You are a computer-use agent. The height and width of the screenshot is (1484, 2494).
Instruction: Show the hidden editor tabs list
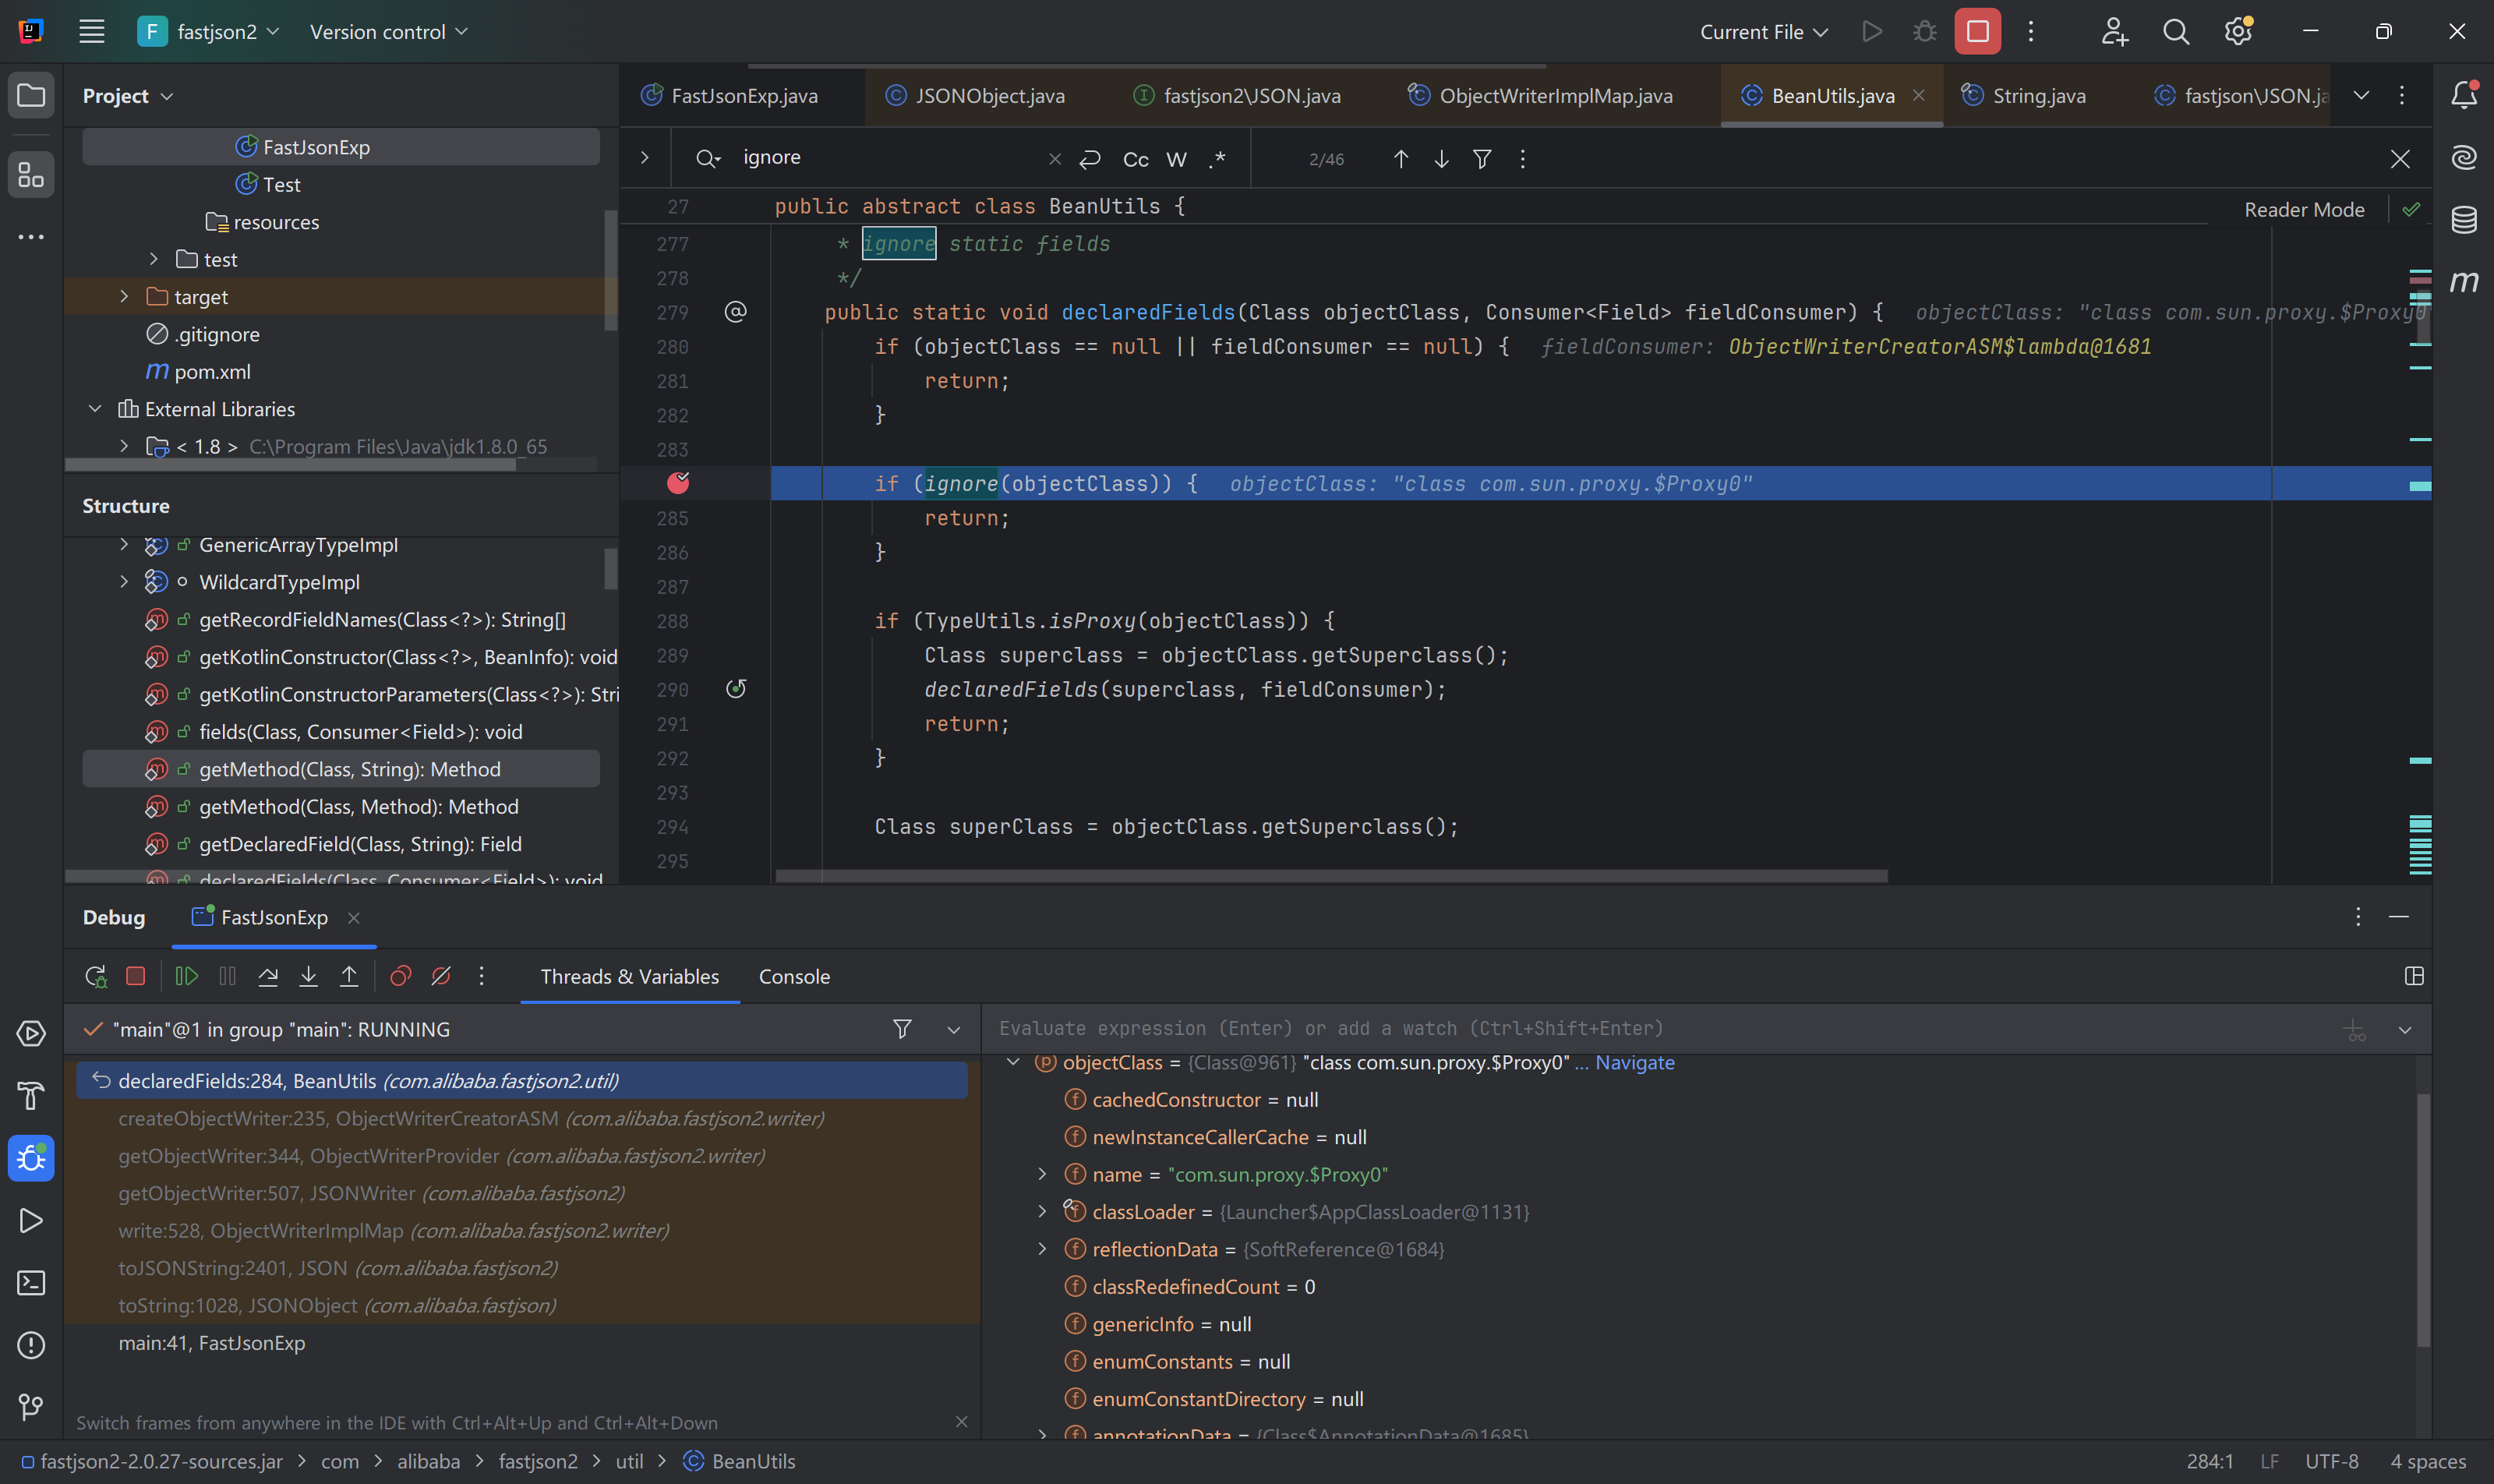[2361, 96]
